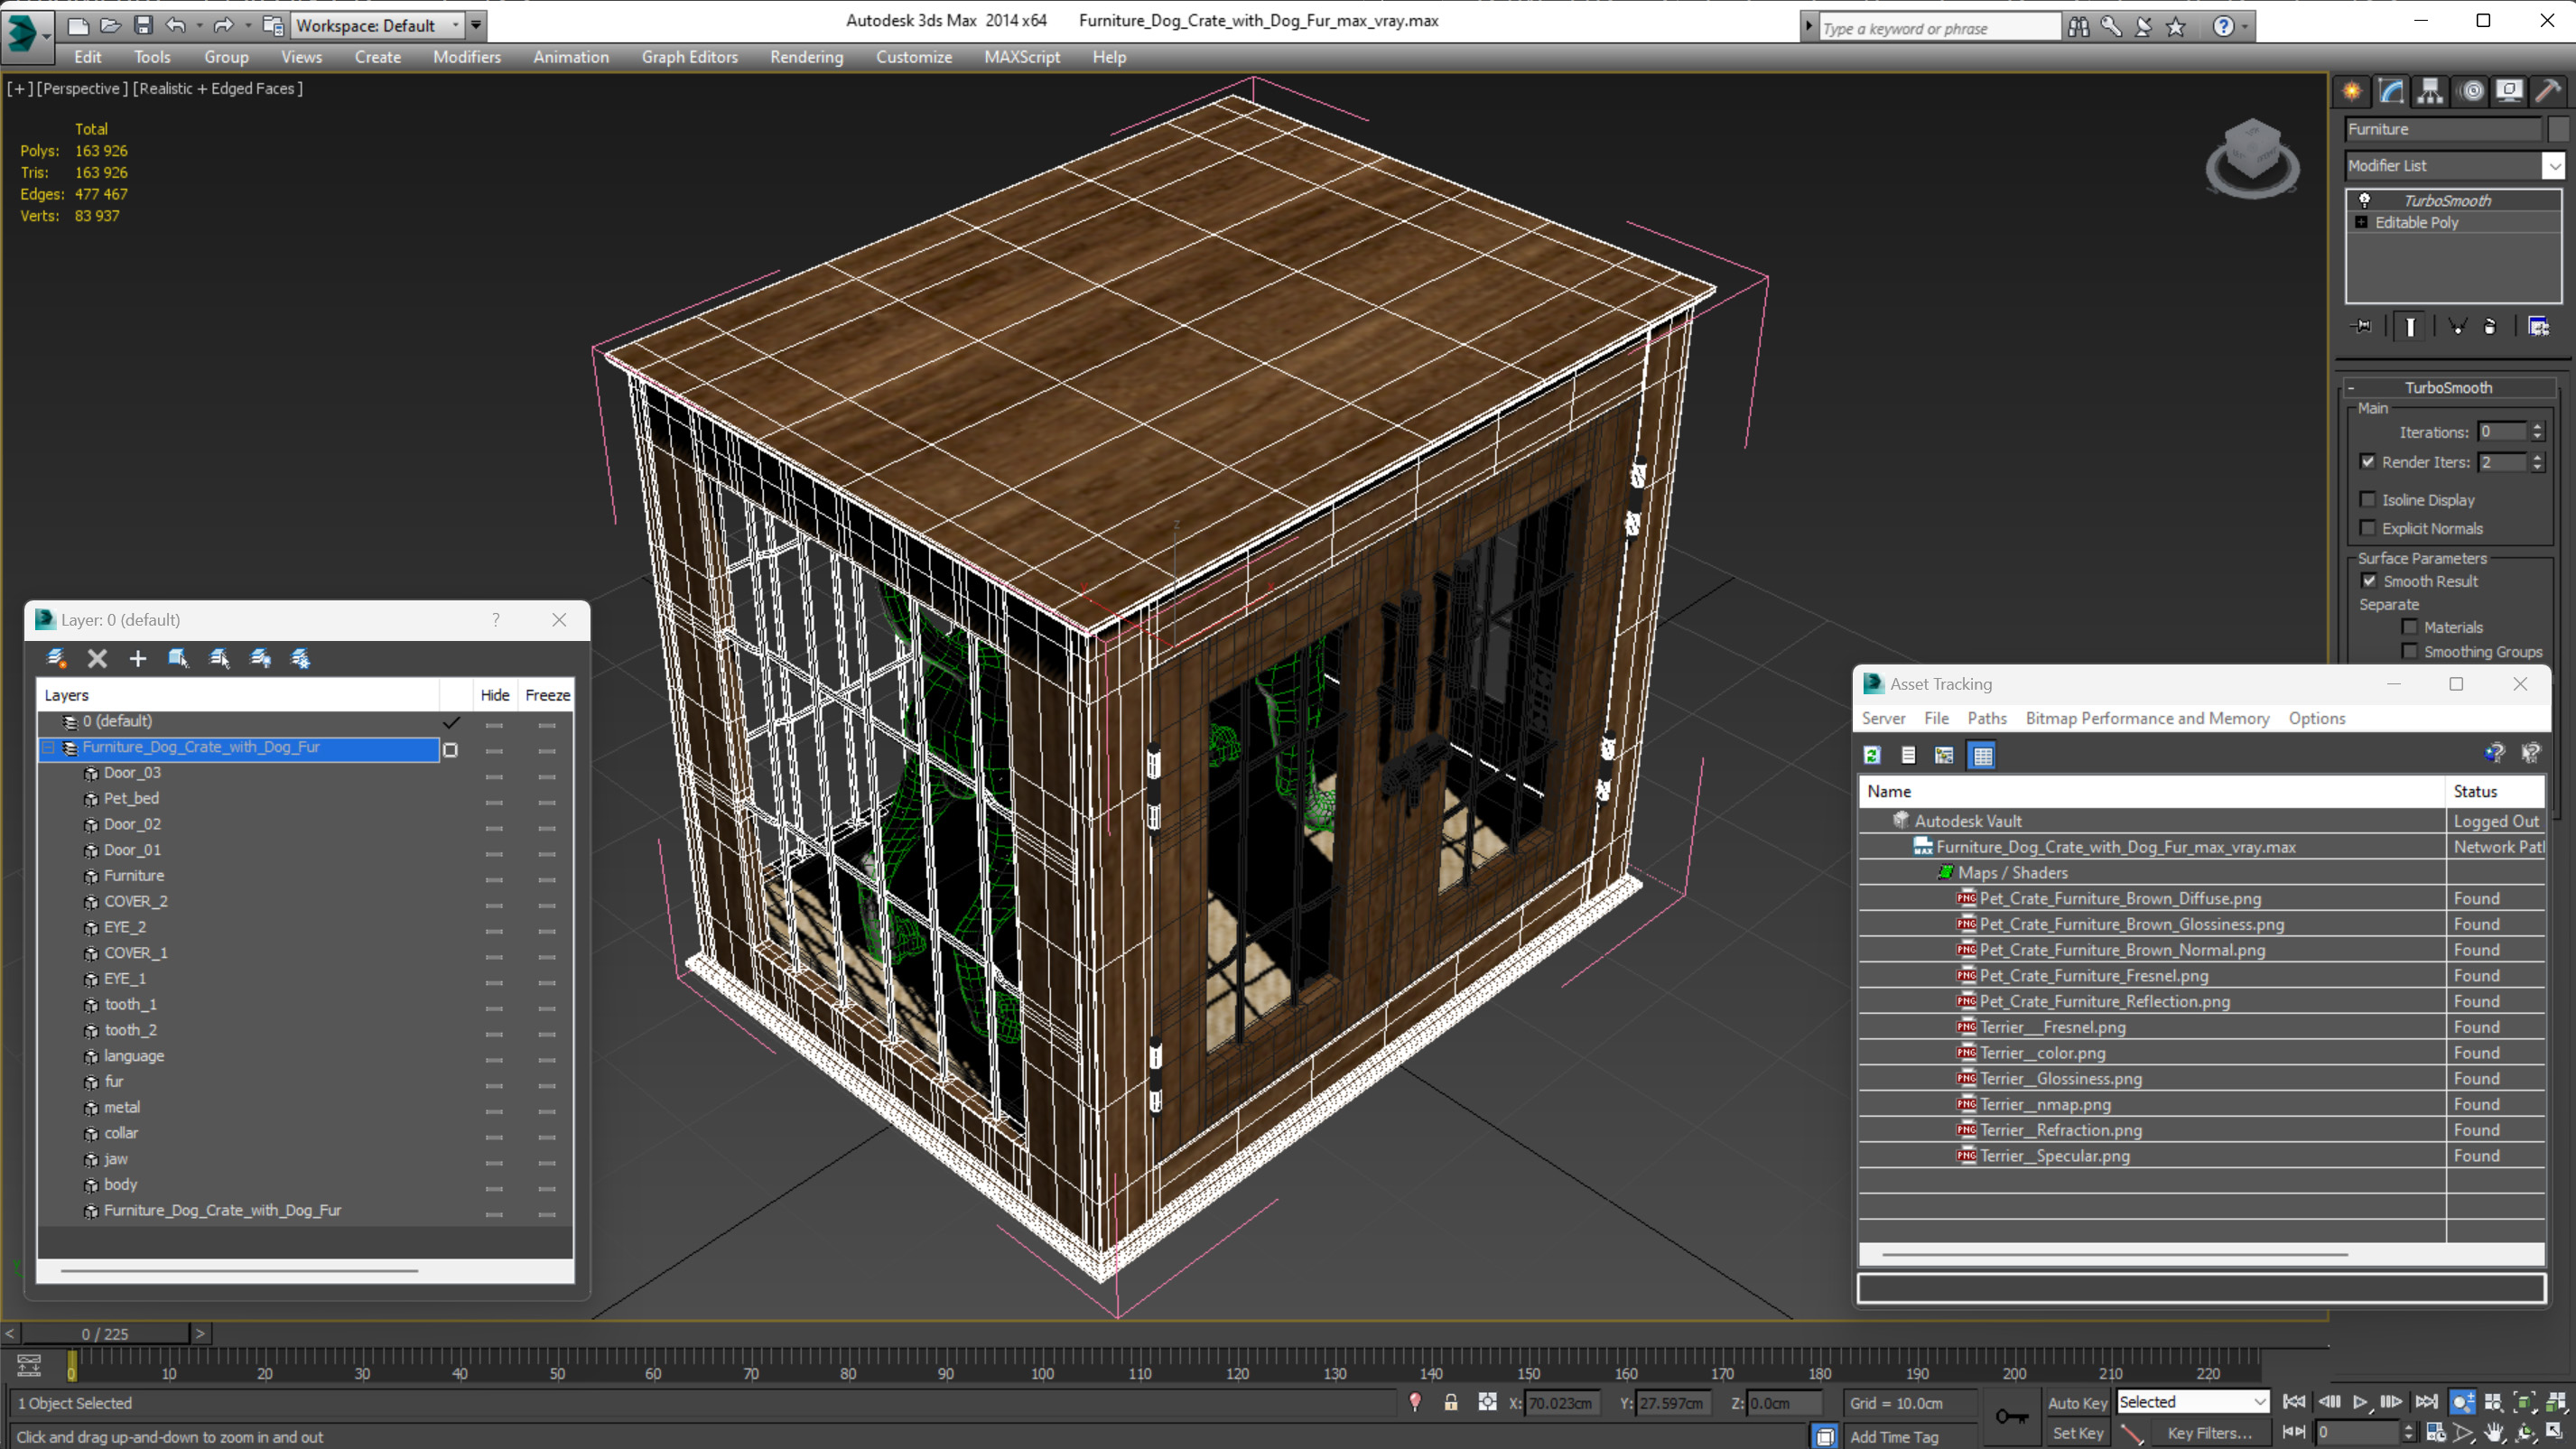Click Delete layer X icon

click(x=97, y=658)
